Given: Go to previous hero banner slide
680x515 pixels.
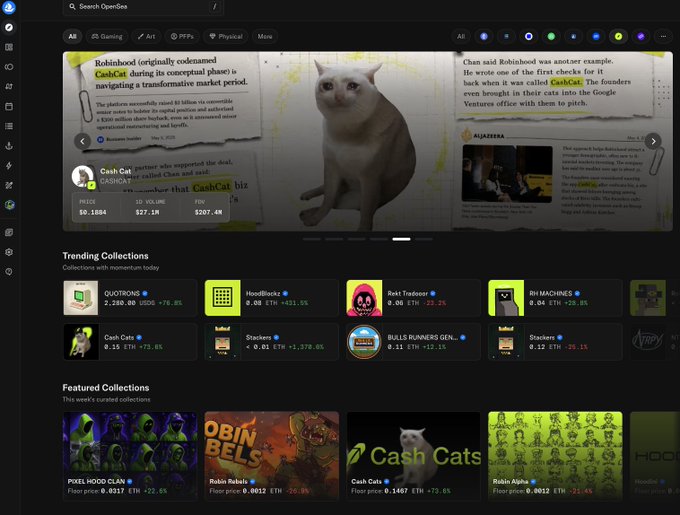Looking at the screenshot, I should click(82, 141).
